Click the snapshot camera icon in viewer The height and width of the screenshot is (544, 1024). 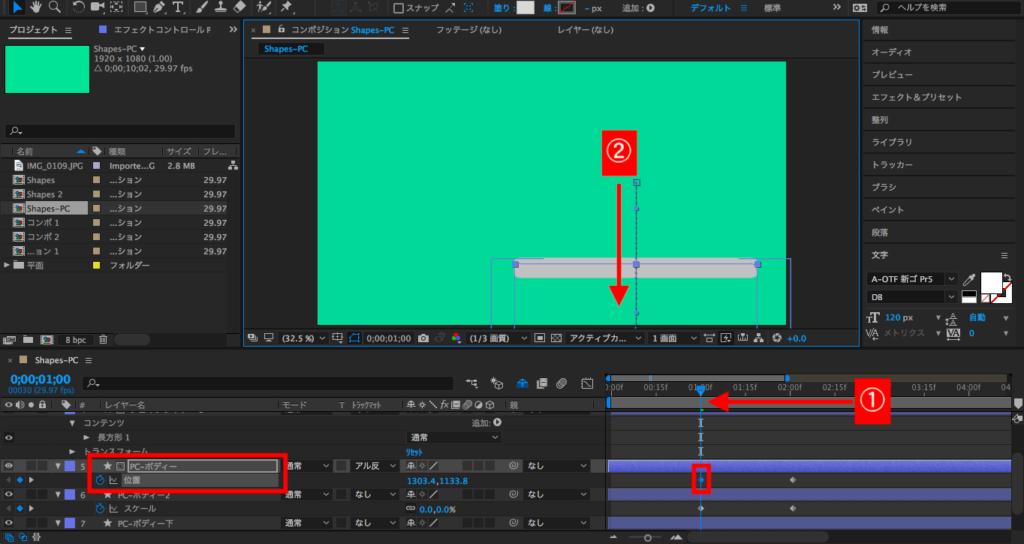point(424,338)
